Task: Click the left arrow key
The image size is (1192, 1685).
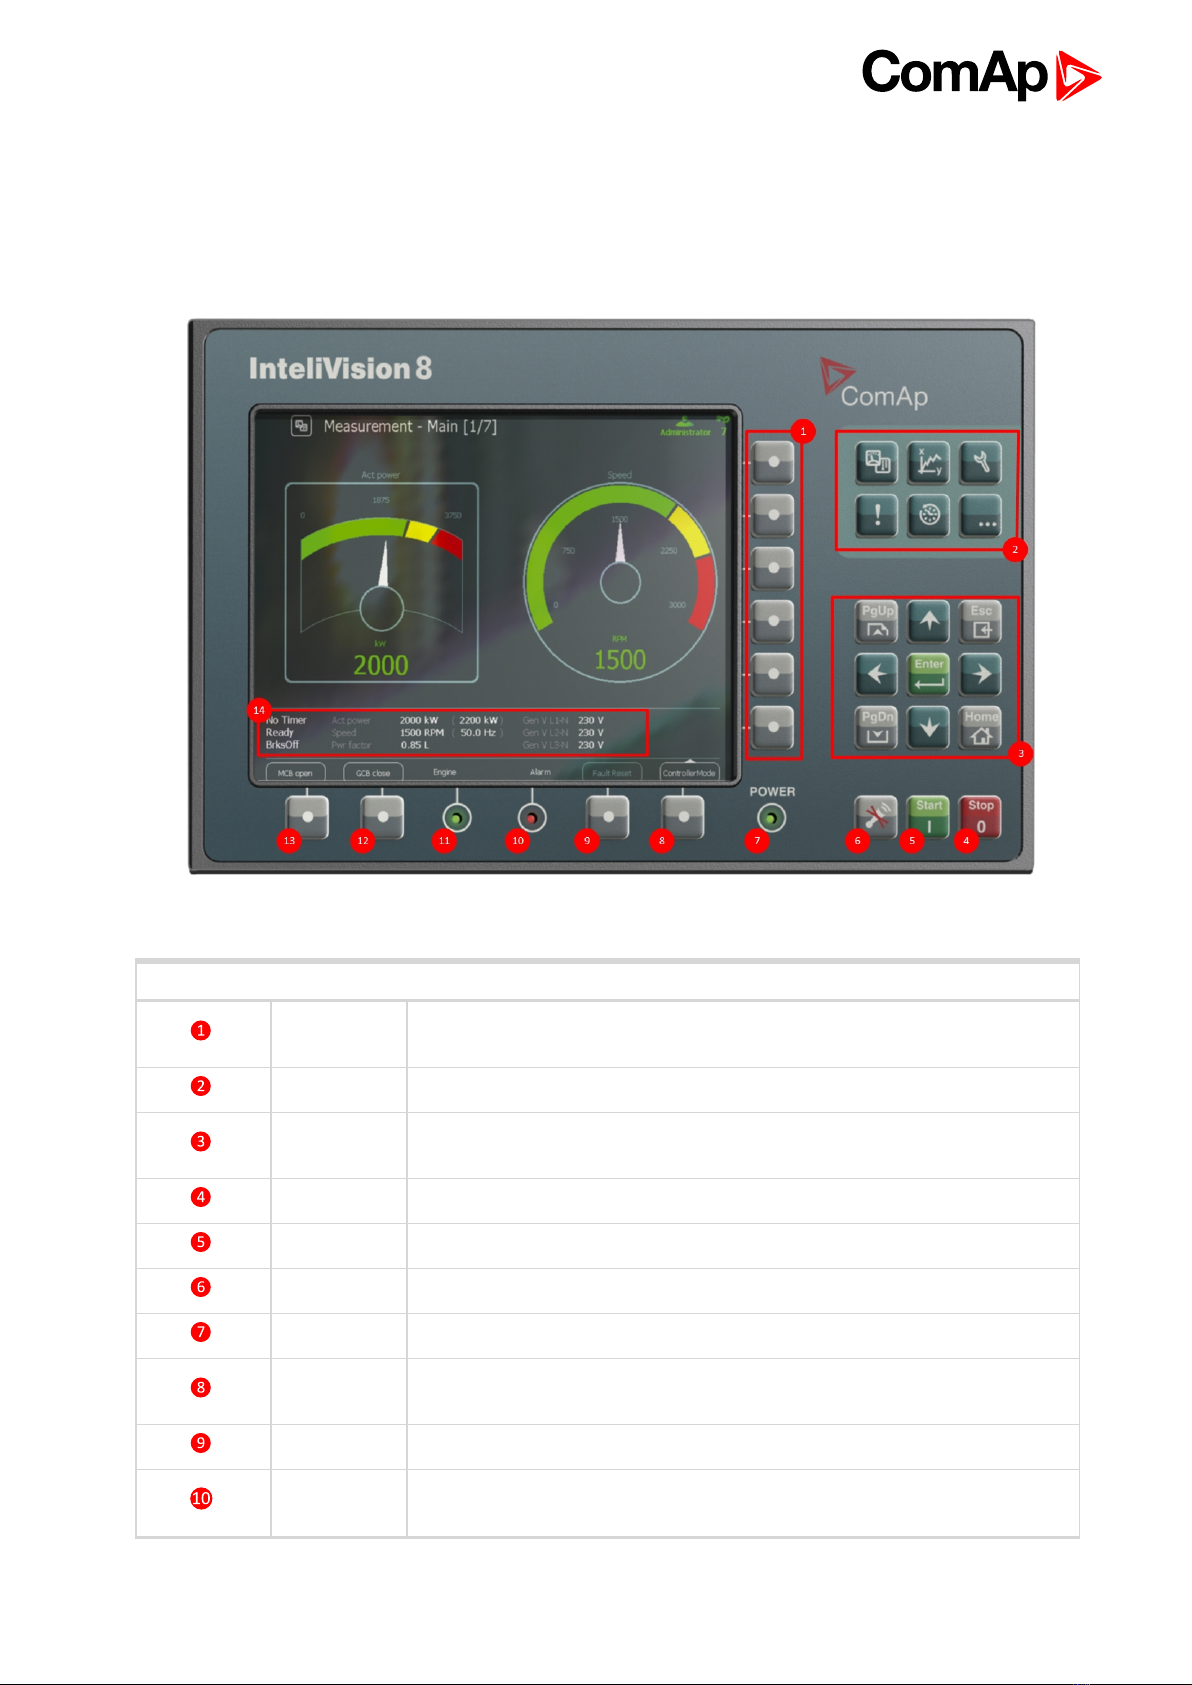Action: tap(877, 674)
